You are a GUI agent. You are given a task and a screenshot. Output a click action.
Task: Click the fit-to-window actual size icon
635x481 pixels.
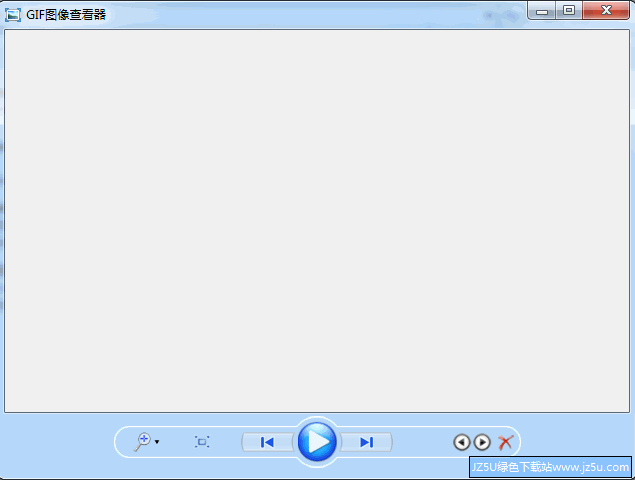tap(202, 442)
